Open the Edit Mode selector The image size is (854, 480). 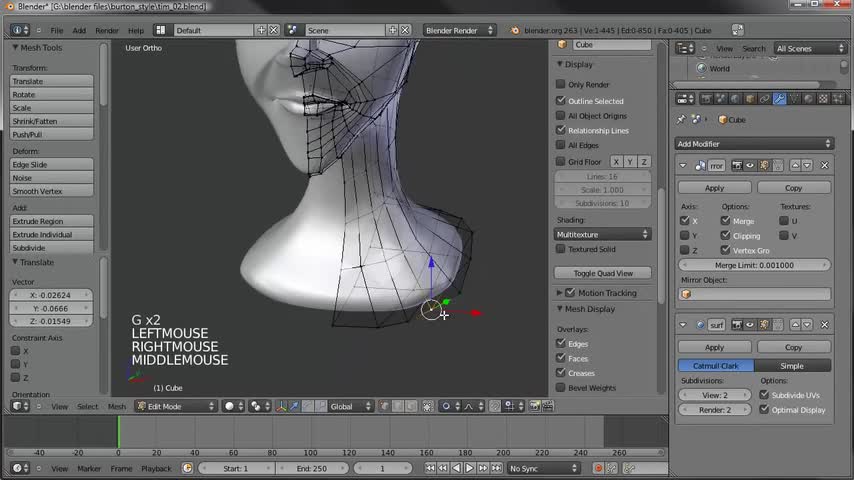coord(175,406)
